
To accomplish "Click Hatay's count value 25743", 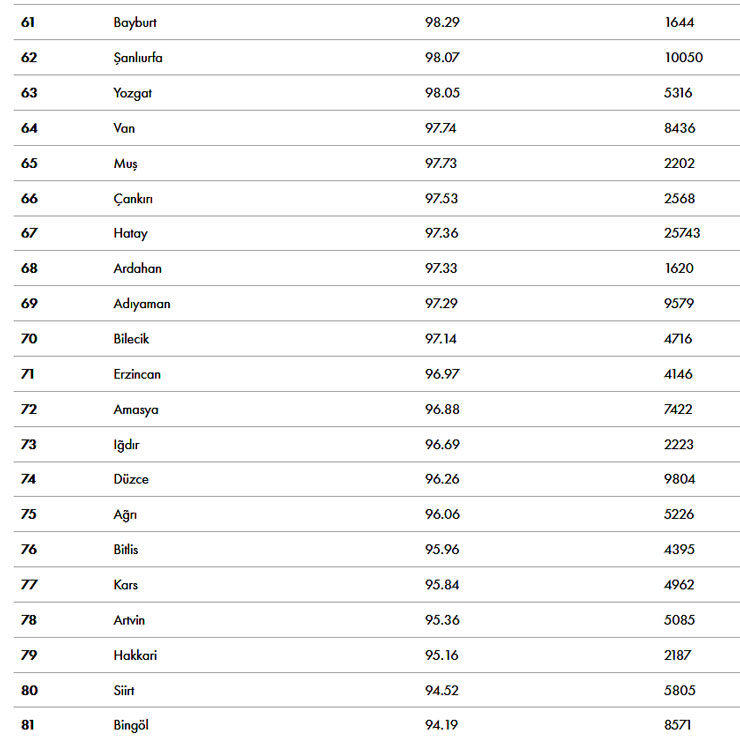I will [x=682, y=233].
